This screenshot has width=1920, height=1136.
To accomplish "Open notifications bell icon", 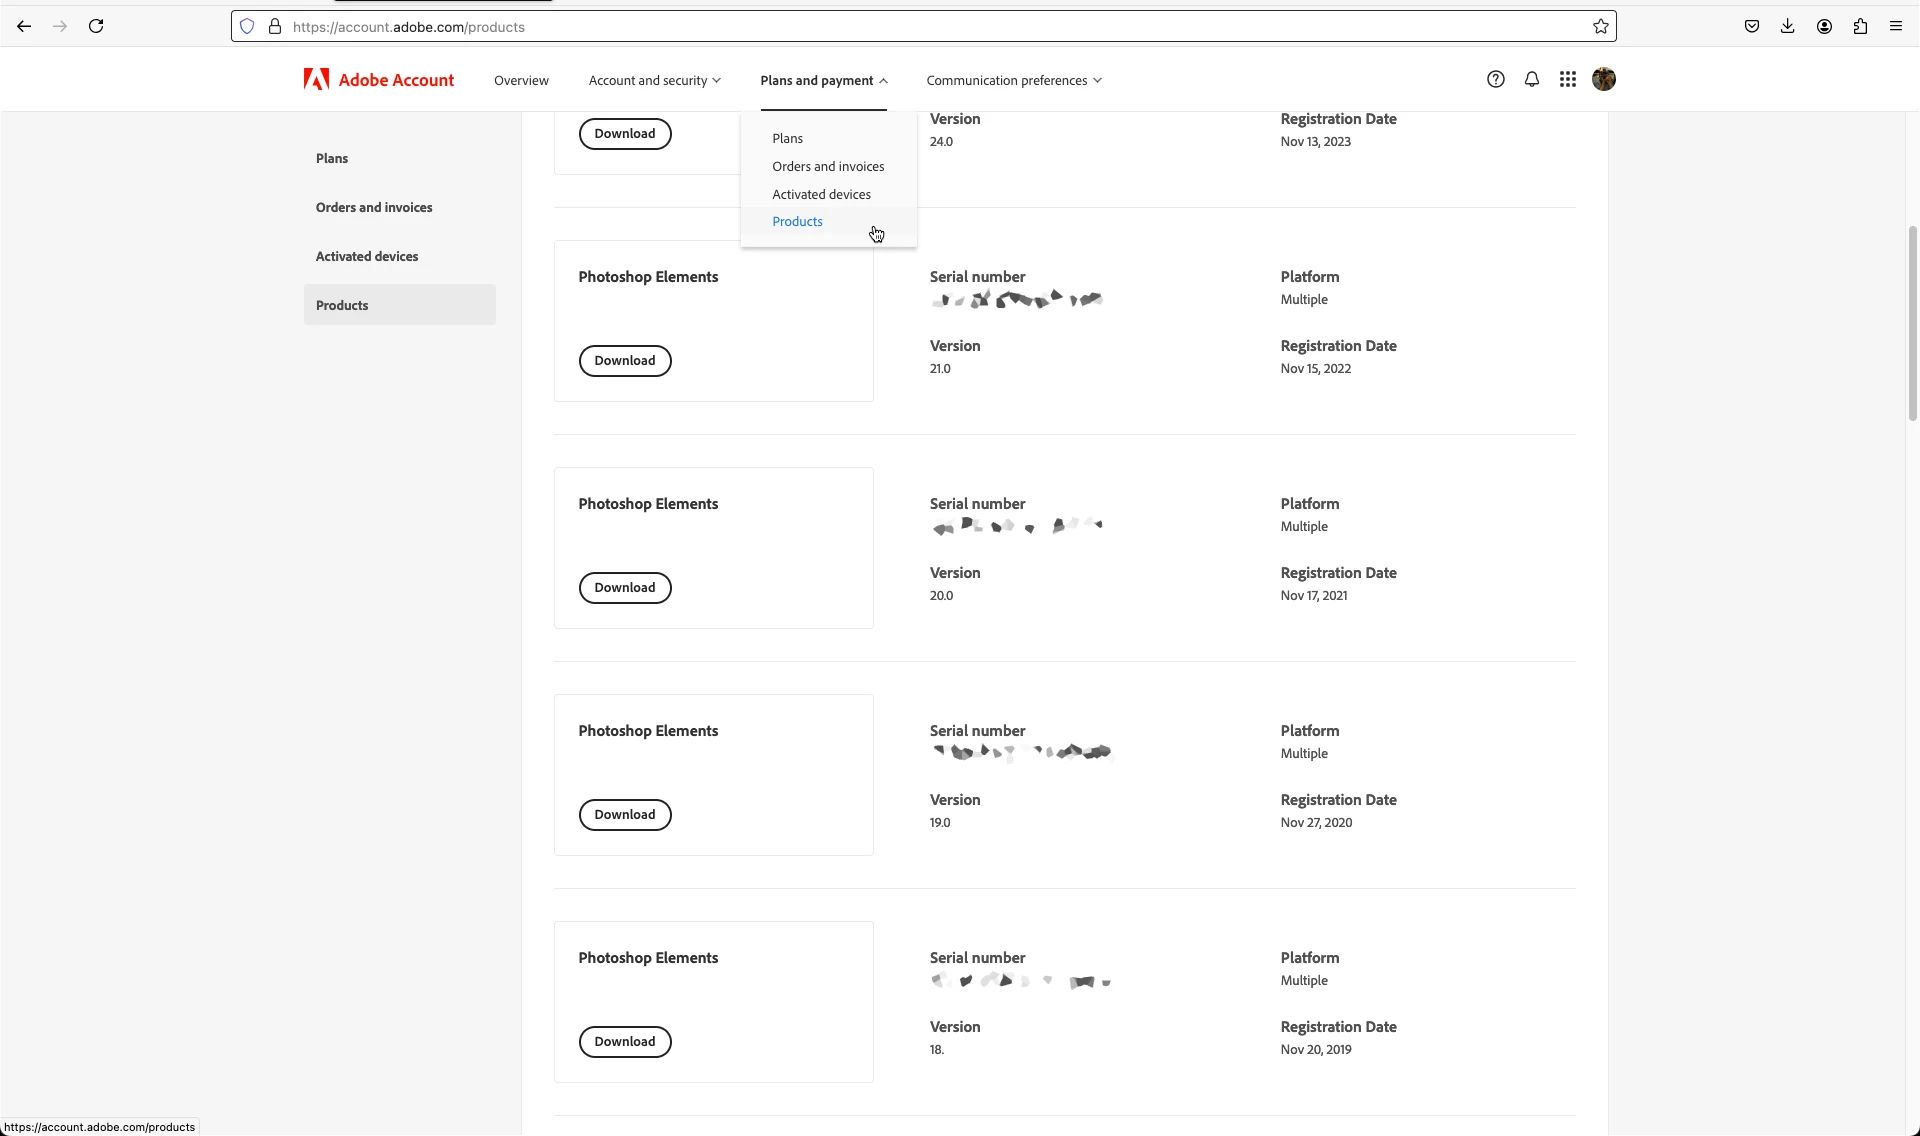I will [x=1531, y=80].
